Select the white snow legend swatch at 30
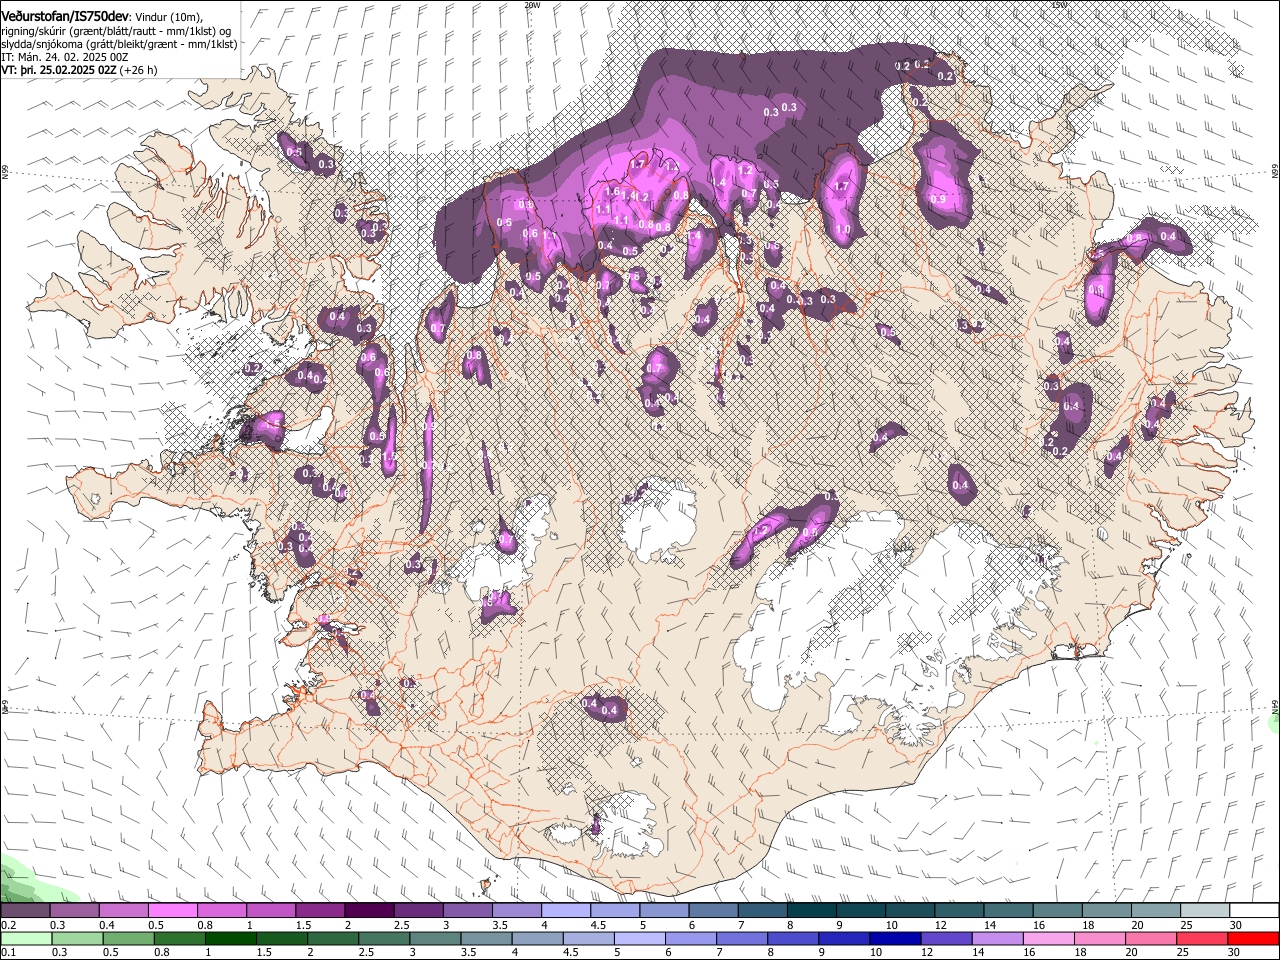The width and height of the screenshot is (1280, 960). point(1252,911)
